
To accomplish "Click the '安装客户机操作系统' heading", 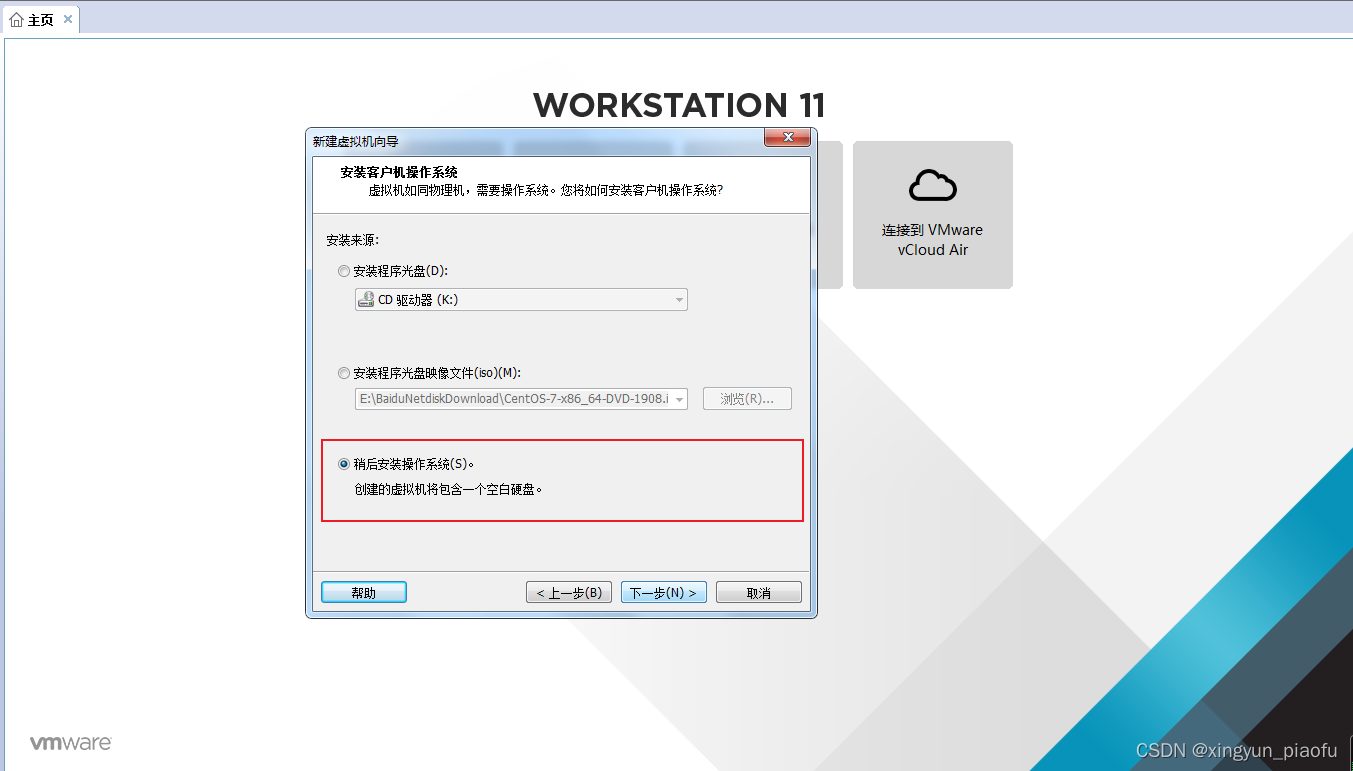I will pyautogui.click(x=399, y=173).
